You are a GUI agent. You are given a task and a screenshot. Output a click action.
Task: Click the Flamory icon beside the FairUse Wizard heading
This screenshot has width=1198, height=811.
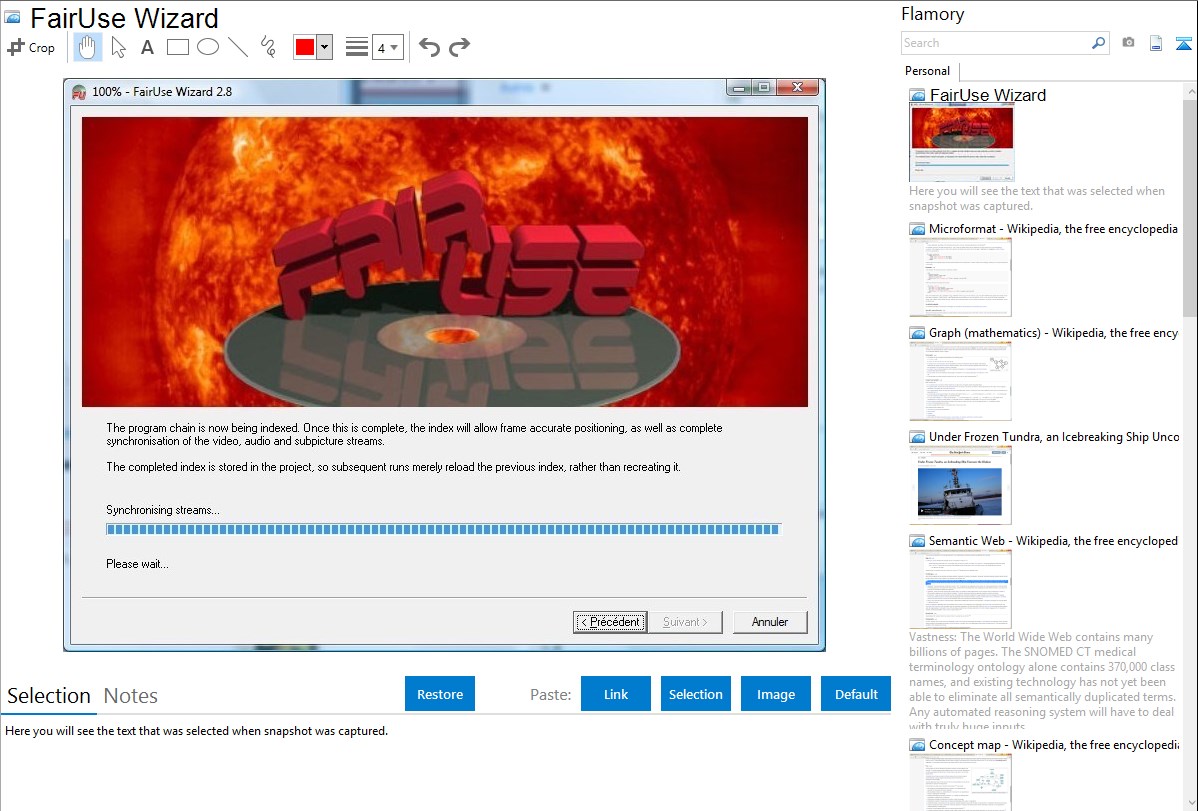click(x=12, y=18)
